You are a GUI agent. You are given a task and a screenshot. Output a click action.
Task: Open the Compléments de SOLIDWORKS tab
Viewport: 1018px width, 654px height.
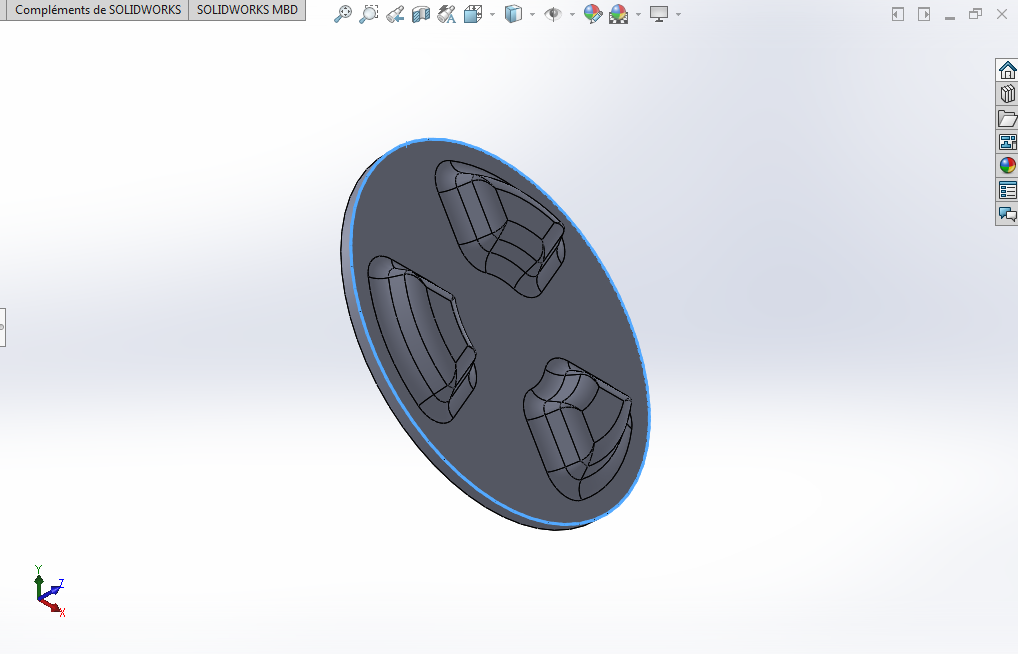(98, 10)
